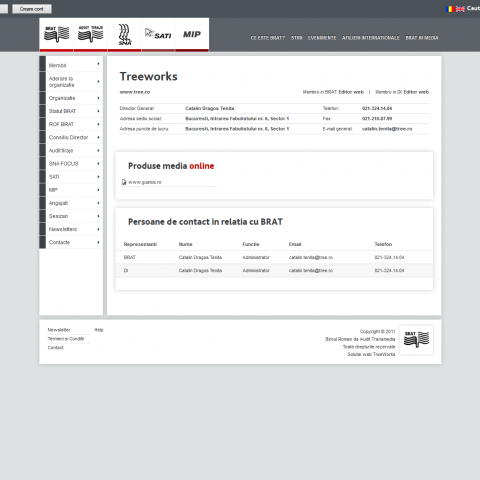Open the AFILIERI INTERNATIONALE menu item
480x480 pixels.
coord(371,38)
